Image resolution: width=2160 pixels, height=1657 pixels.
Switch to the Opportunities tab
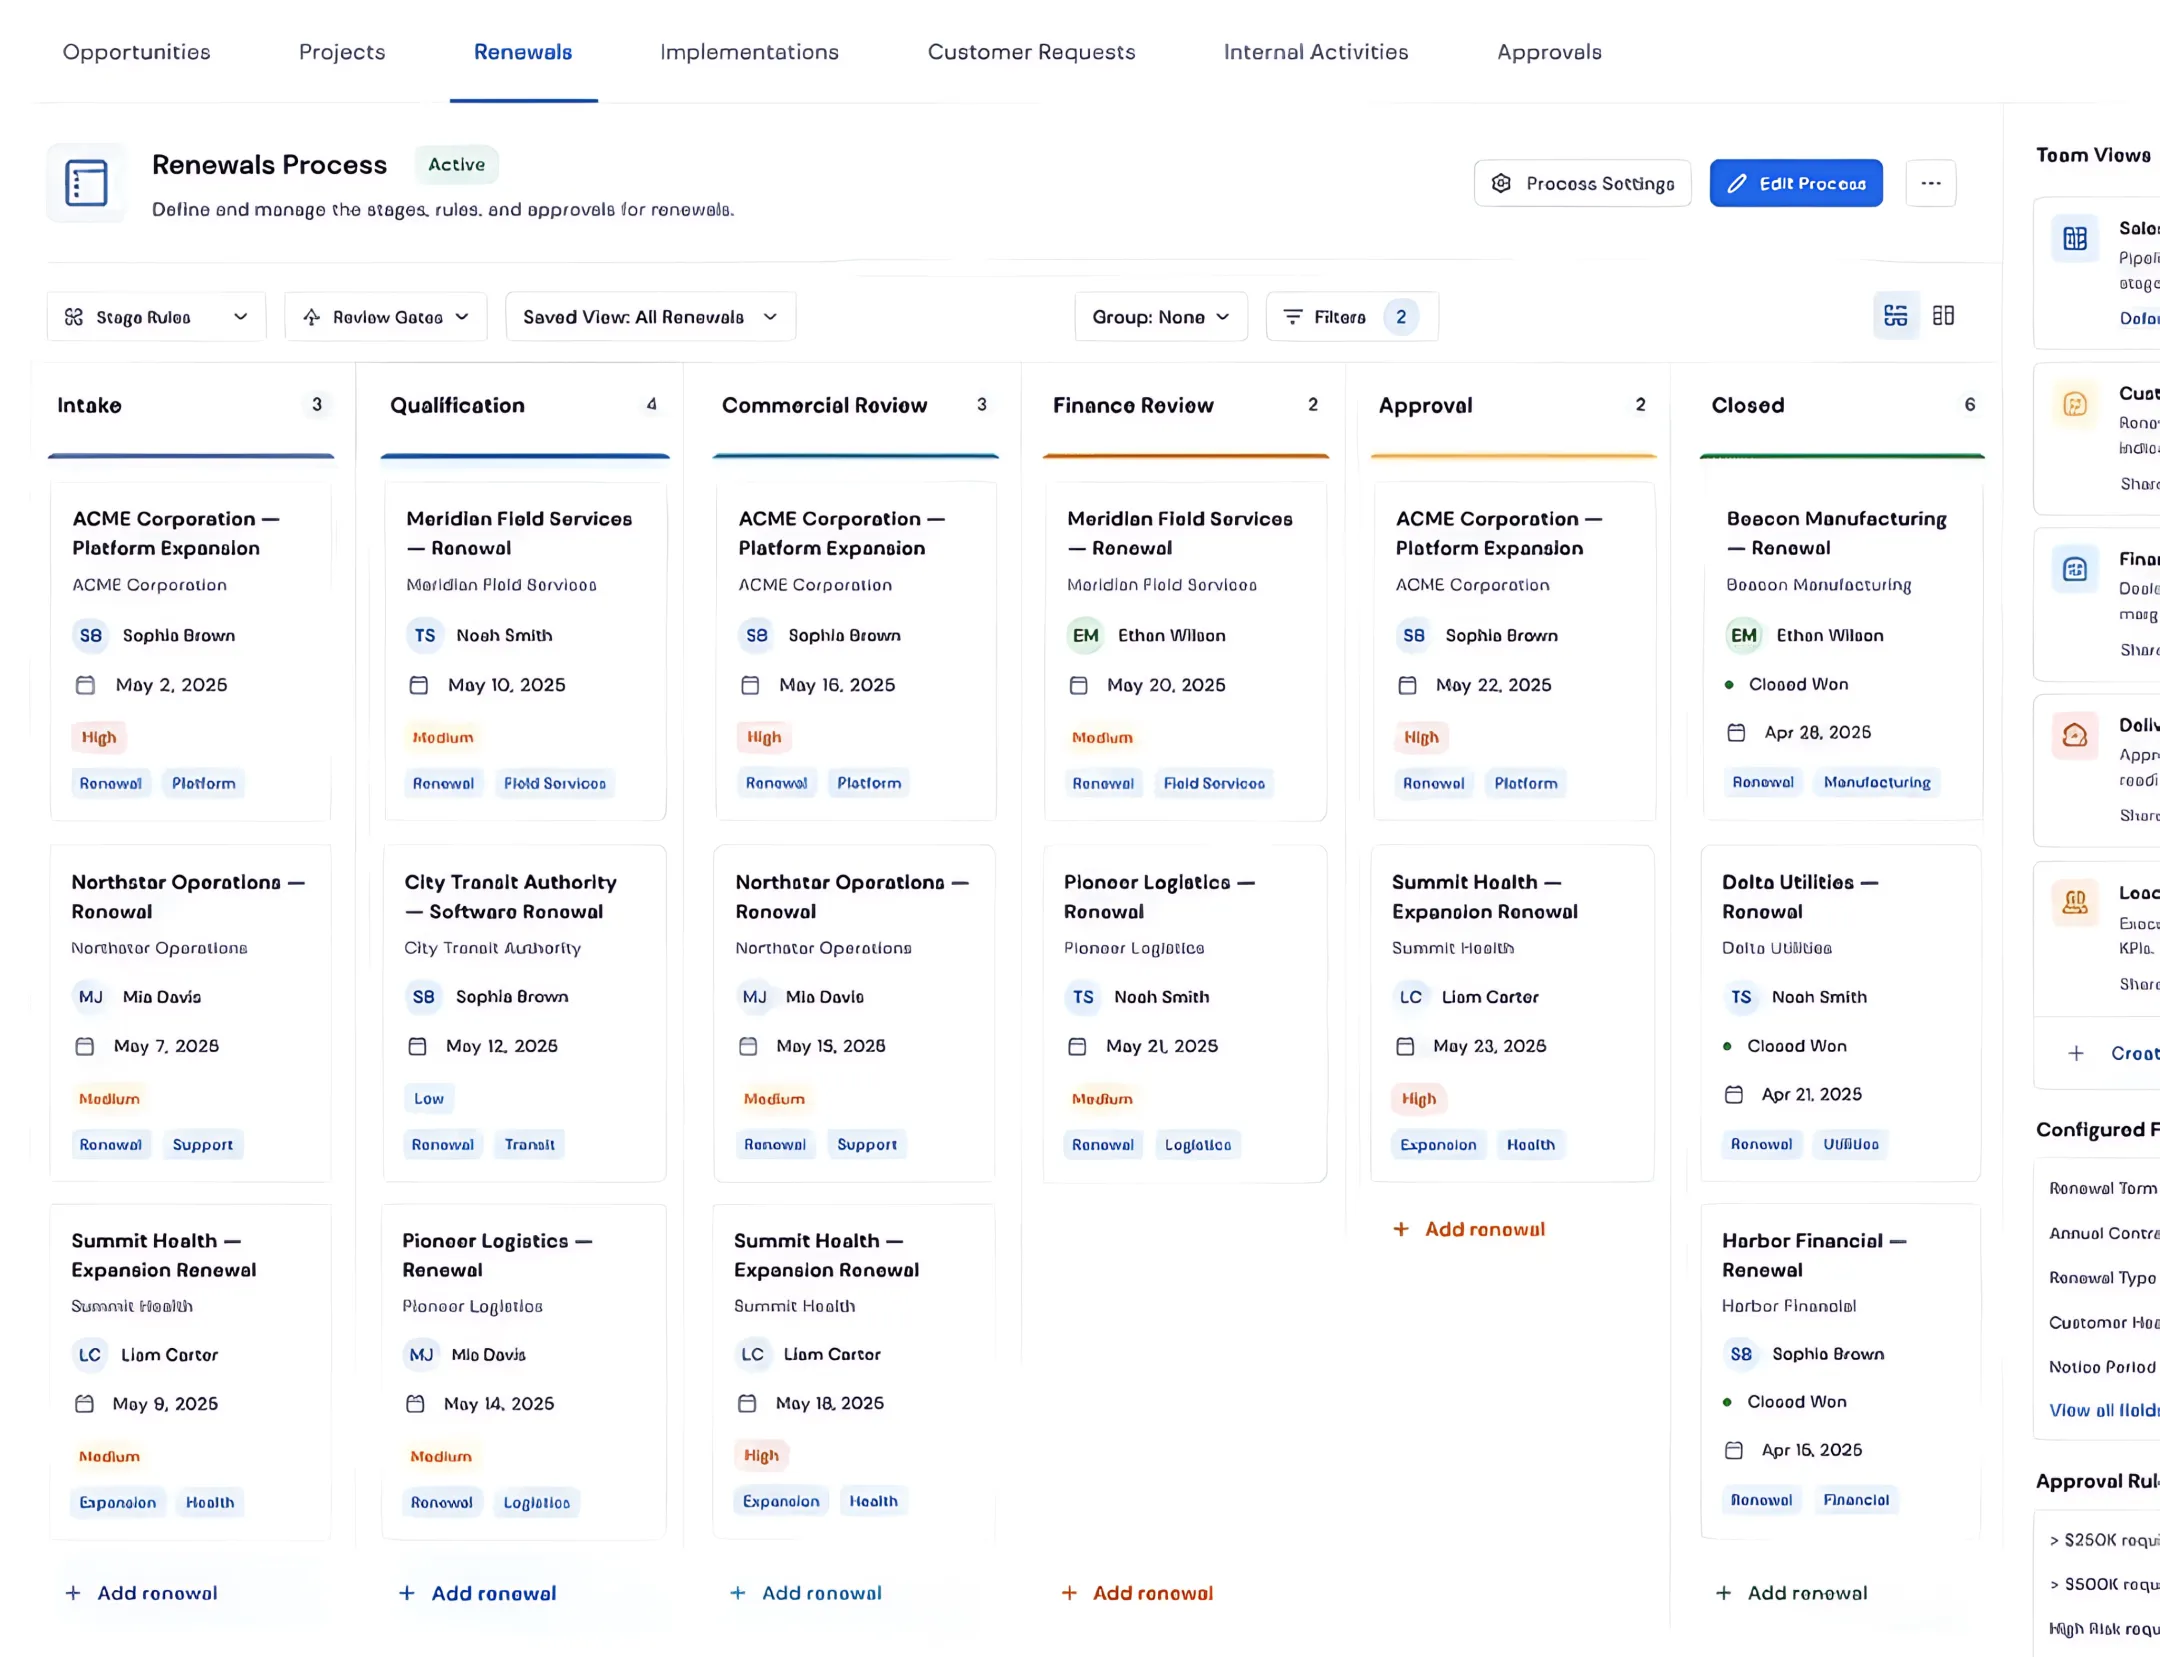(137, 52)
